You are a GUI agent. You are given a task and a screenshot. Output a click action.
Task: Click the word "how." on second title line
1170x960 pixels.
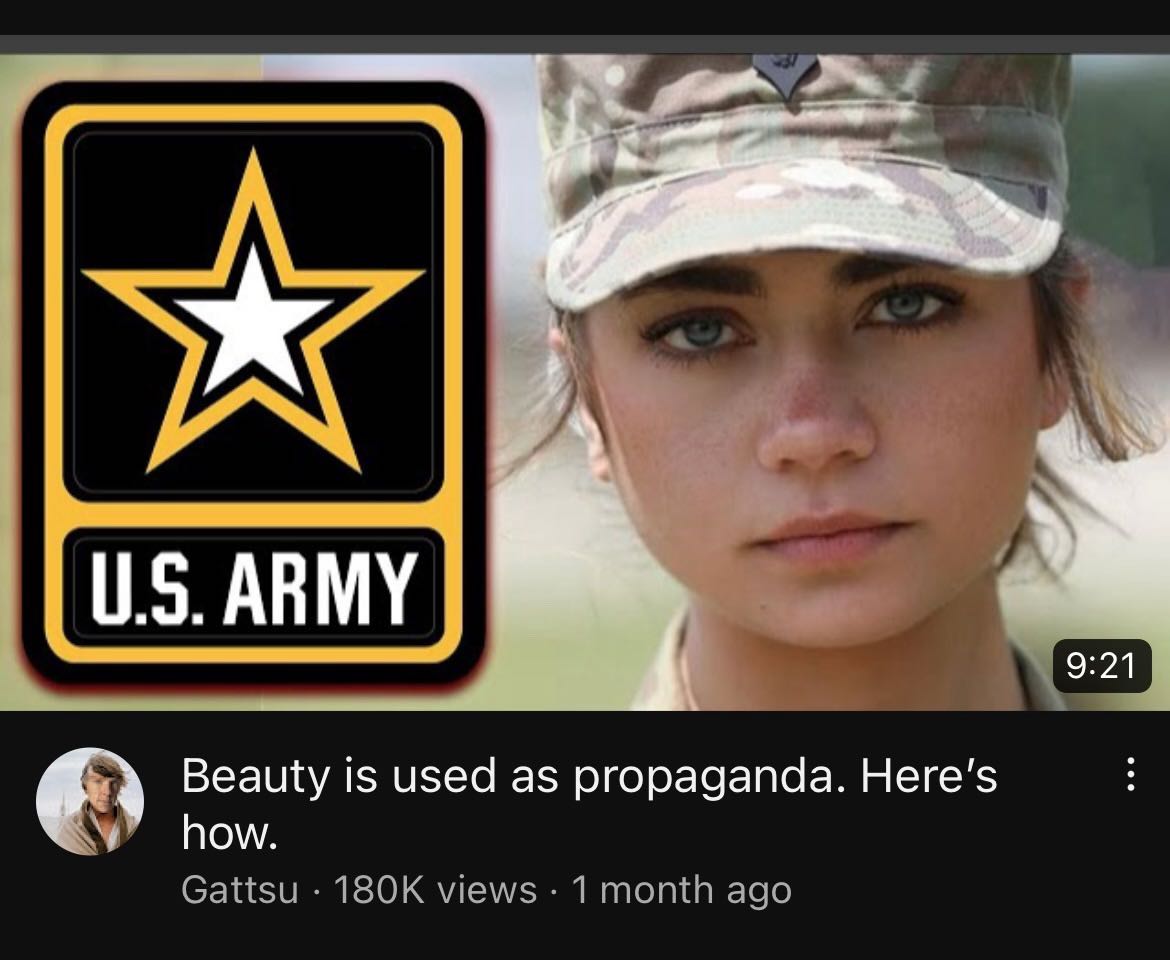click(x=230, y=834)
